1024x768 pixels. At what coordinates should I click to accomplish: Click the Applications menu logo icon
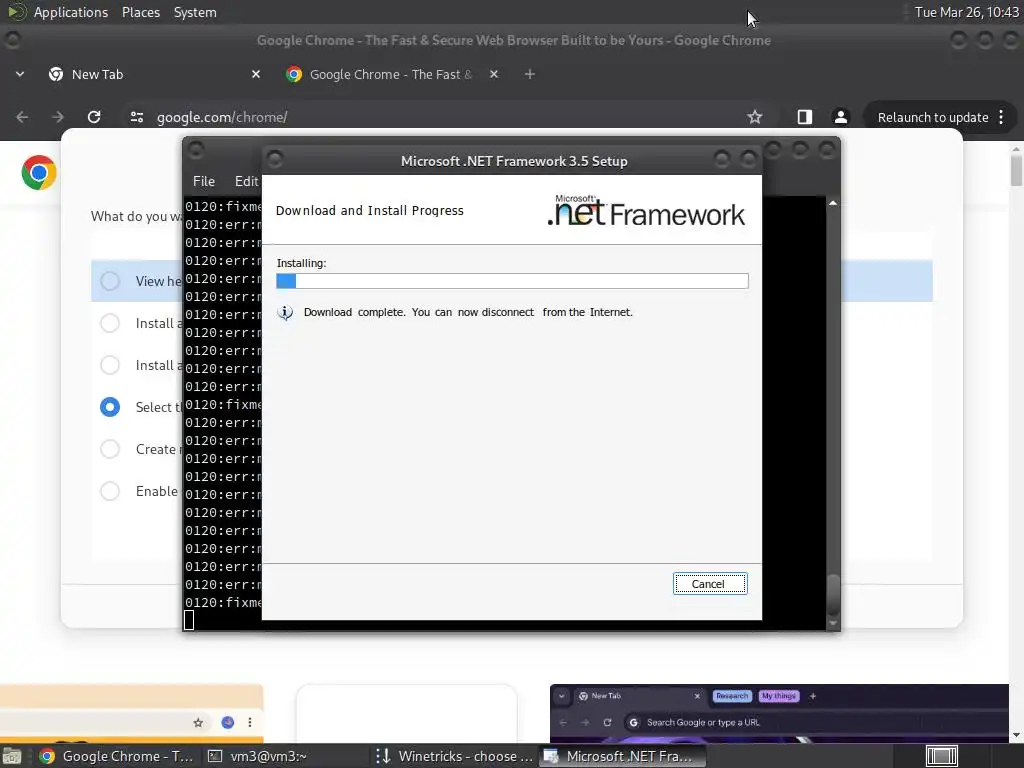click(x=17, y=12)
